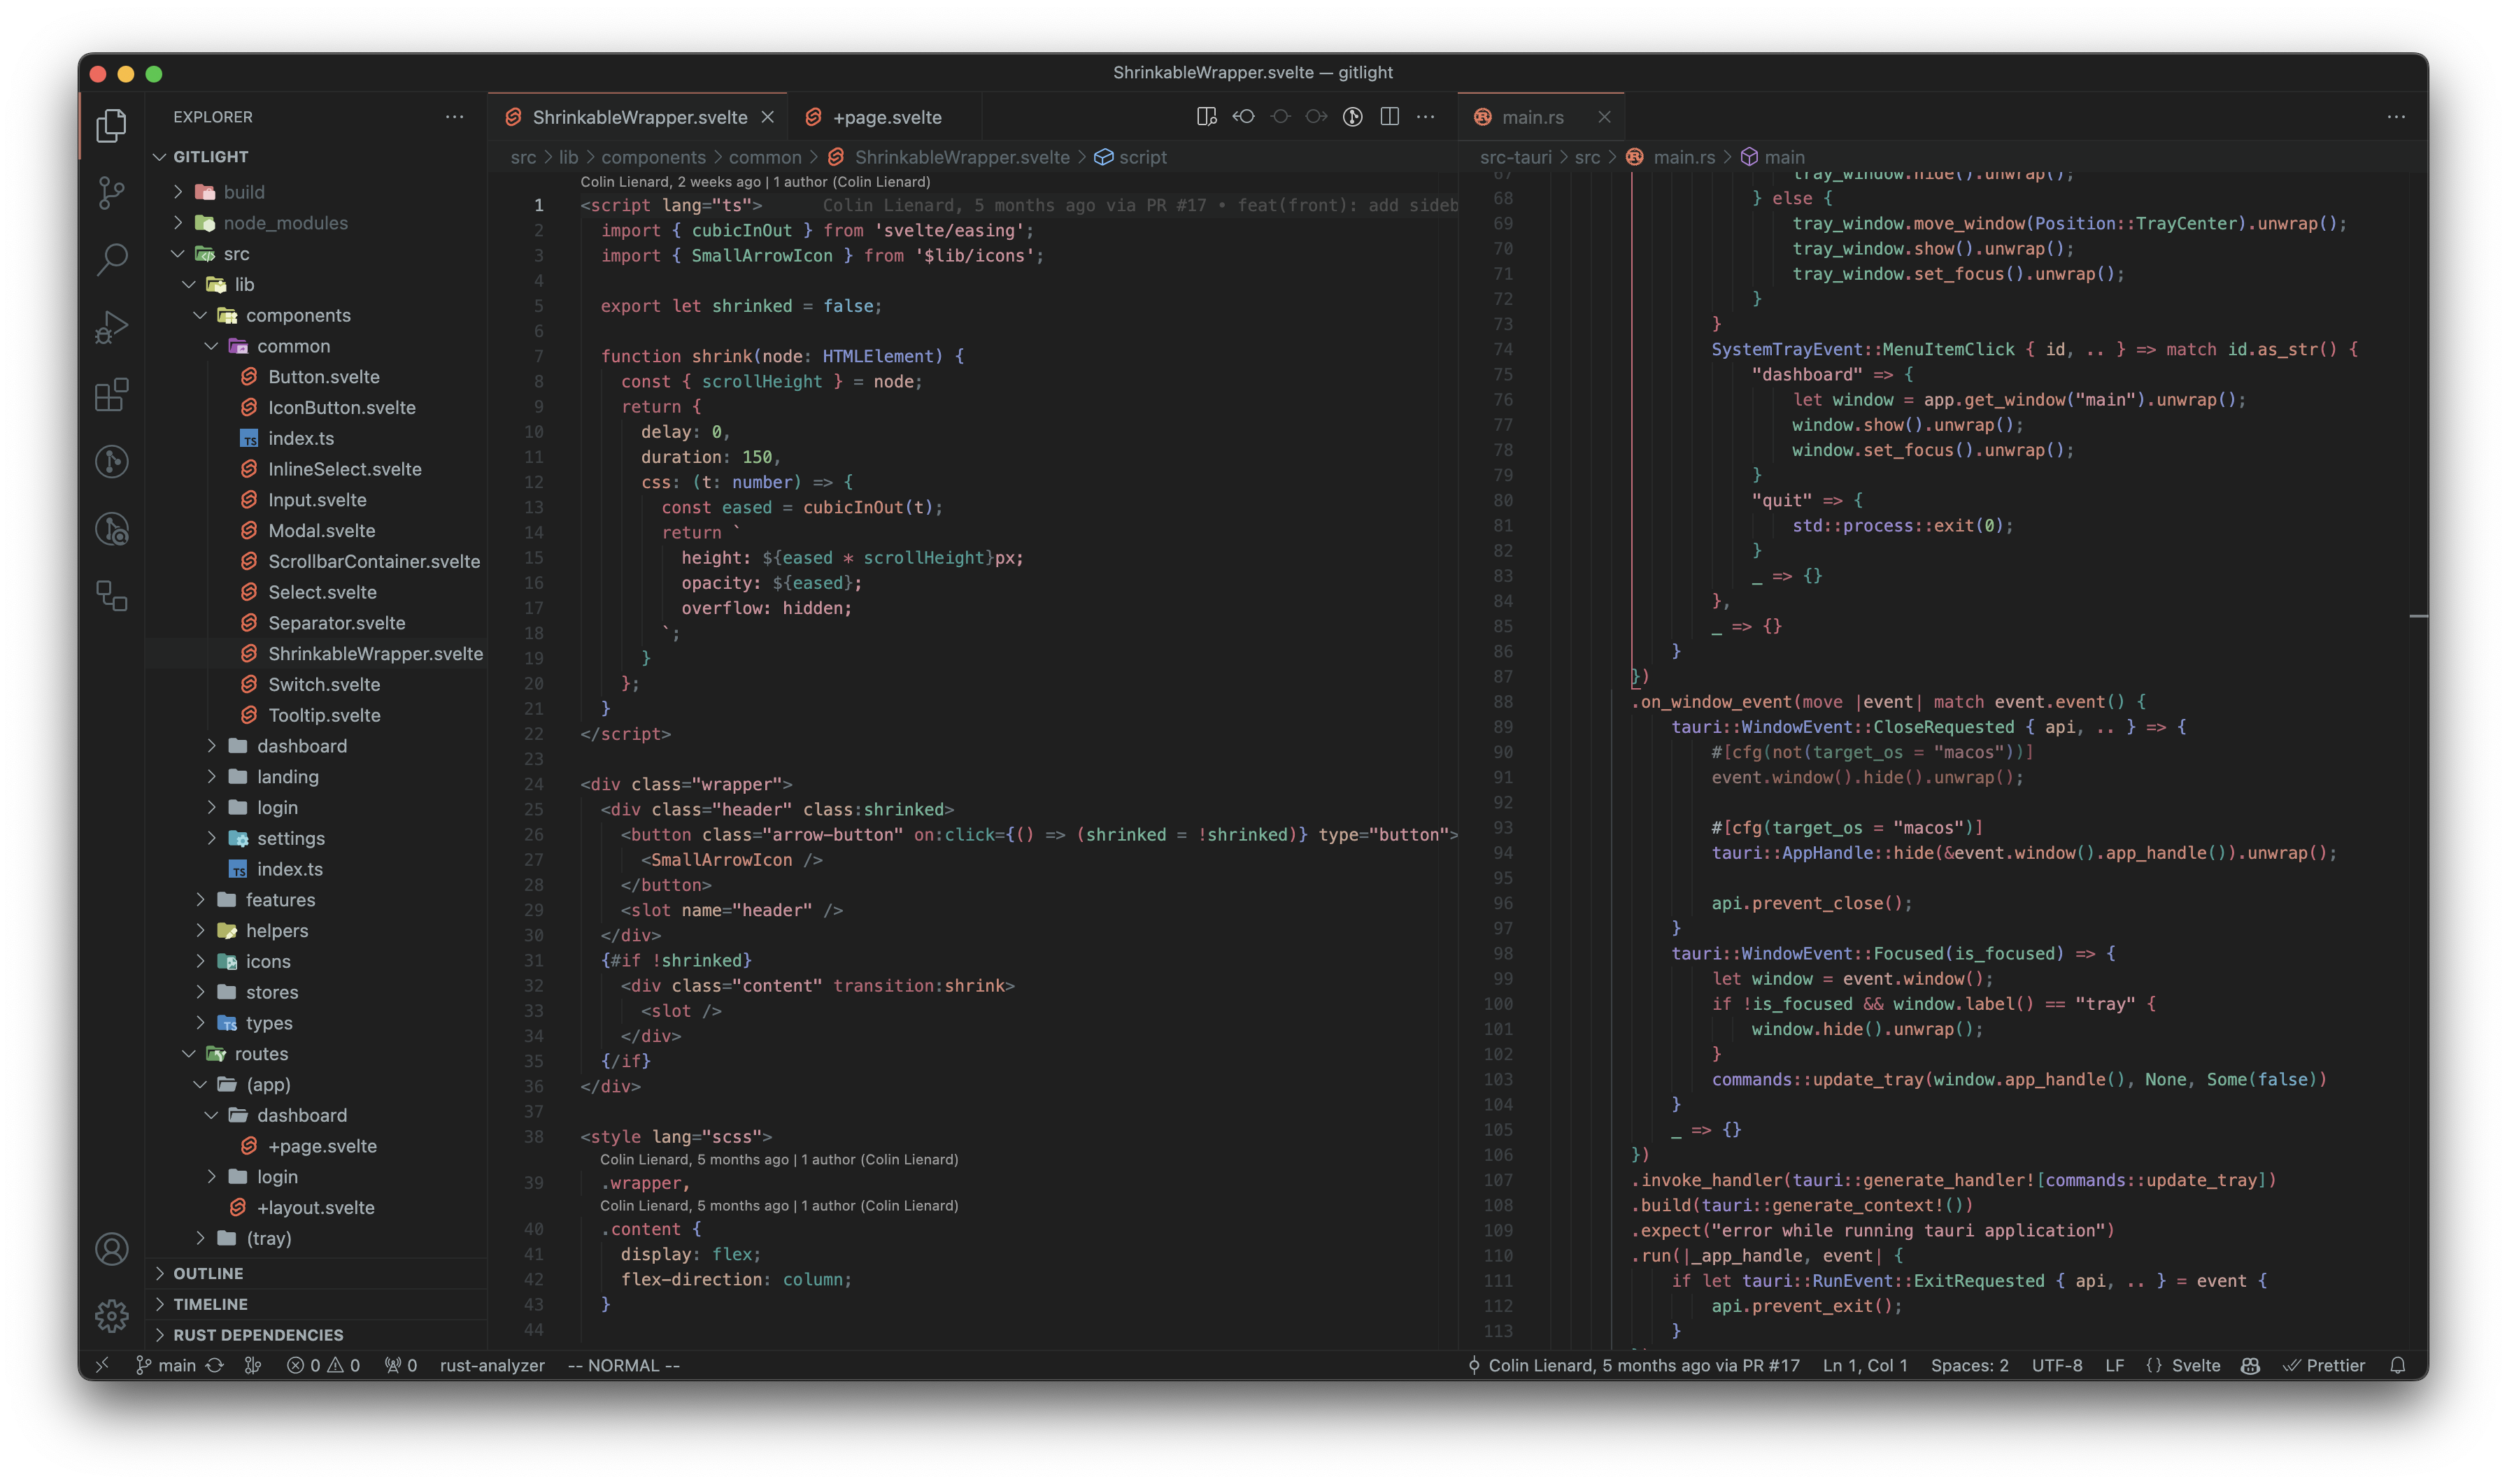The width and height of the screenshot is (2507, 1484).
Task: Toggle GitLens file annotations icon
Action: point(1352,117)
